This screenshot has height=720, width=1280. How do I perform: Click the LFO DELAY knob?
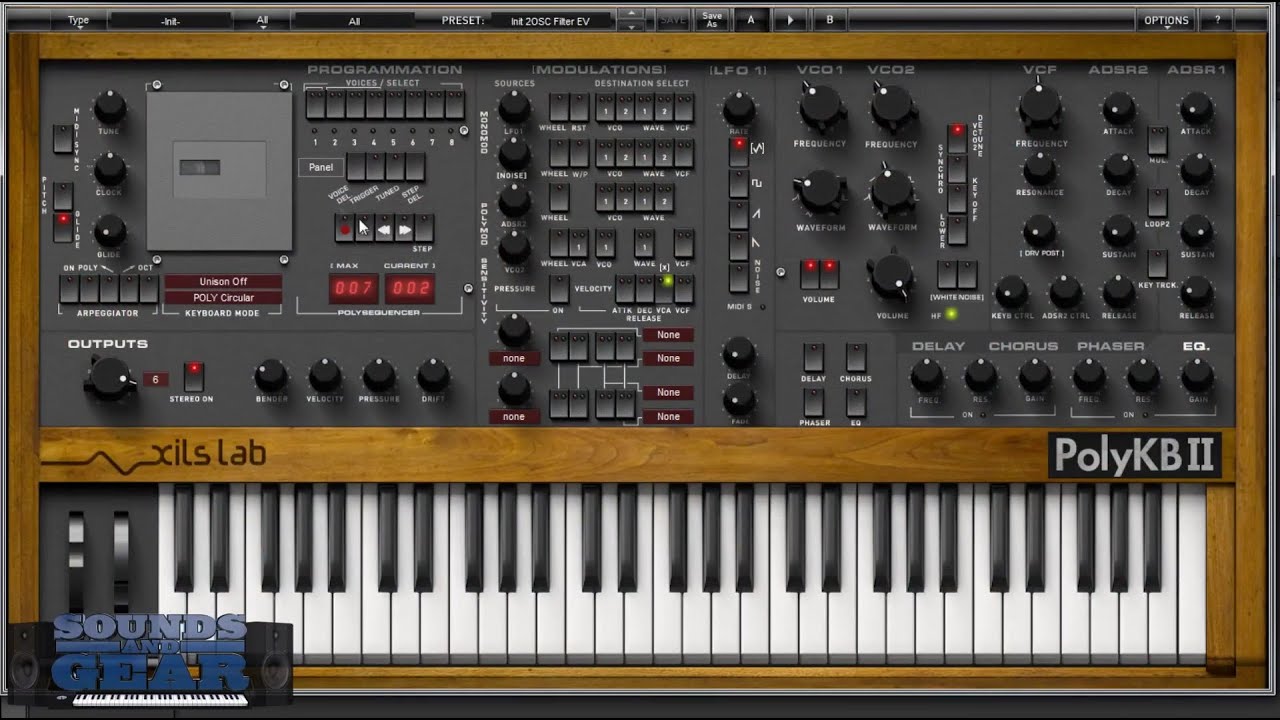738,352
